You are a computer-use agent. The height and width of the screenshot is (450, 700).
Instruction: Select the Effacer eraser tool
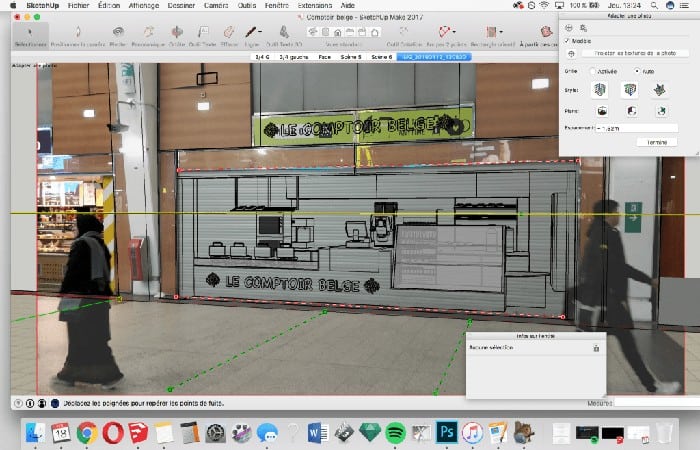(229, 35)
